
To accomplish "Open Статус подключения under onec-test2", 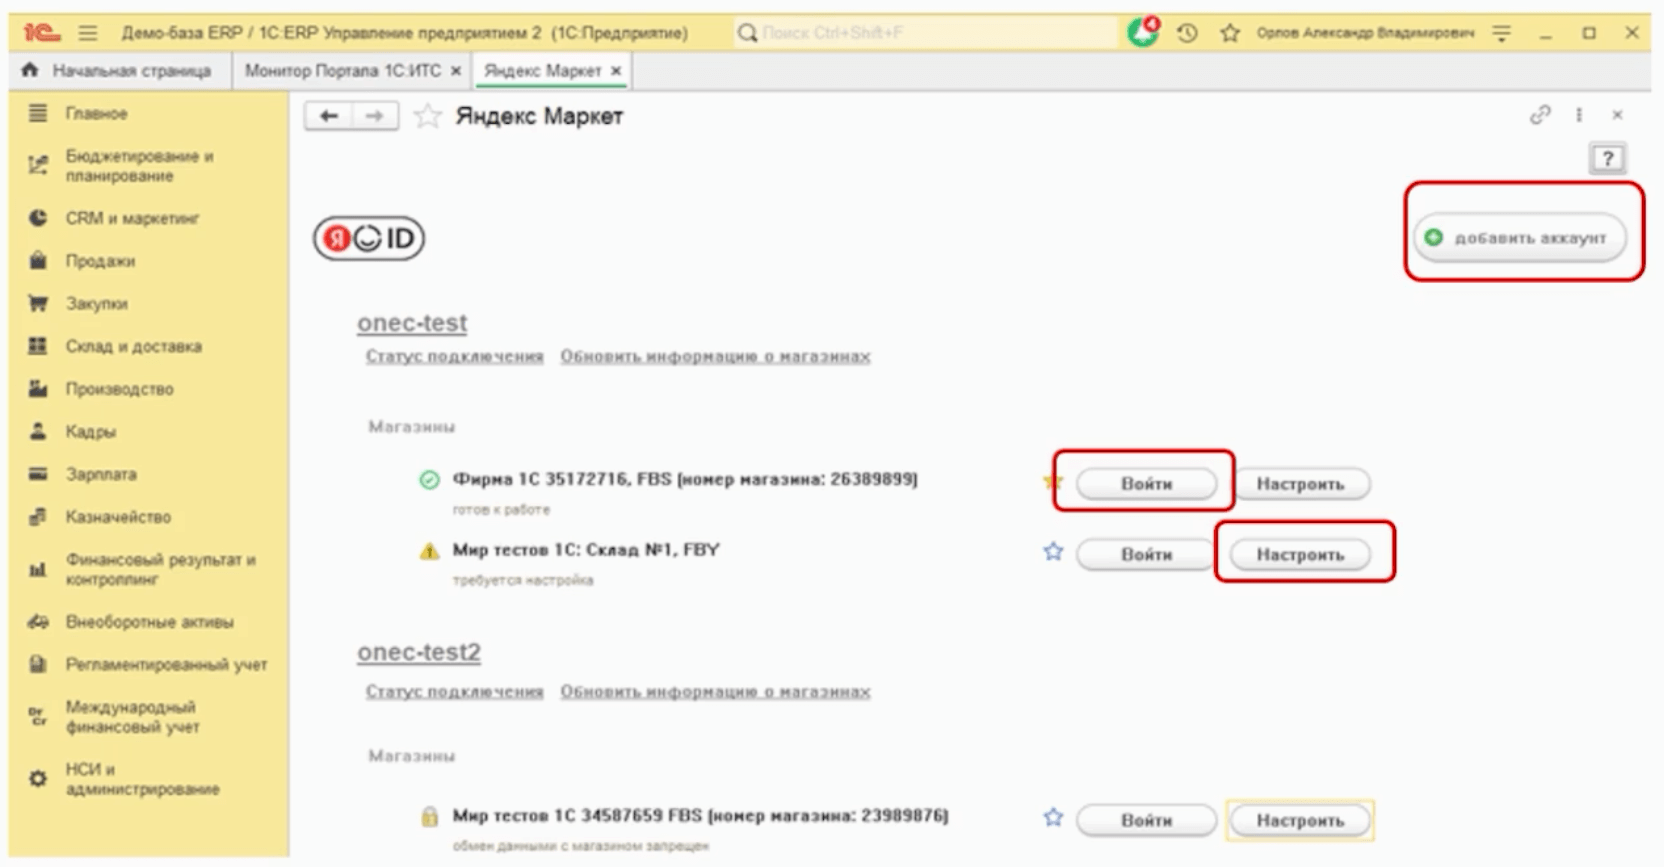I will click(454, 691).
